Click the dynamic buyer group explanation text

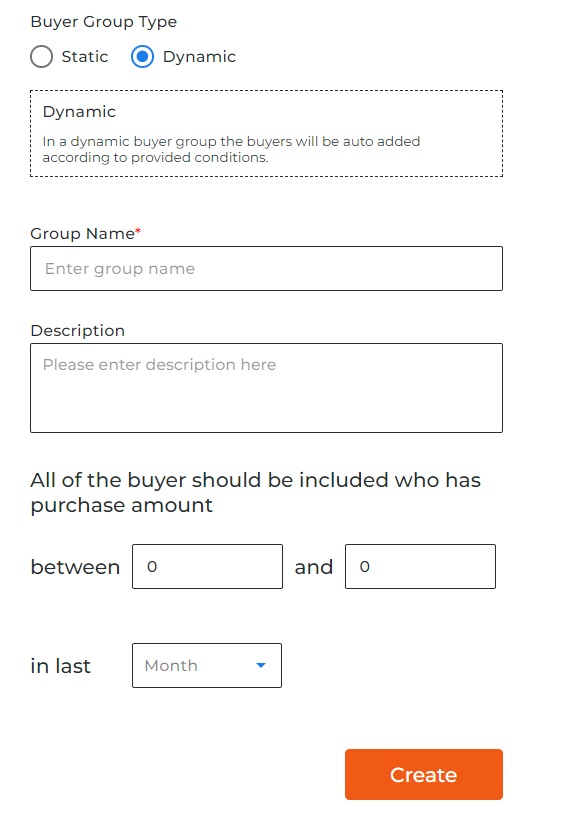point(231,149)
